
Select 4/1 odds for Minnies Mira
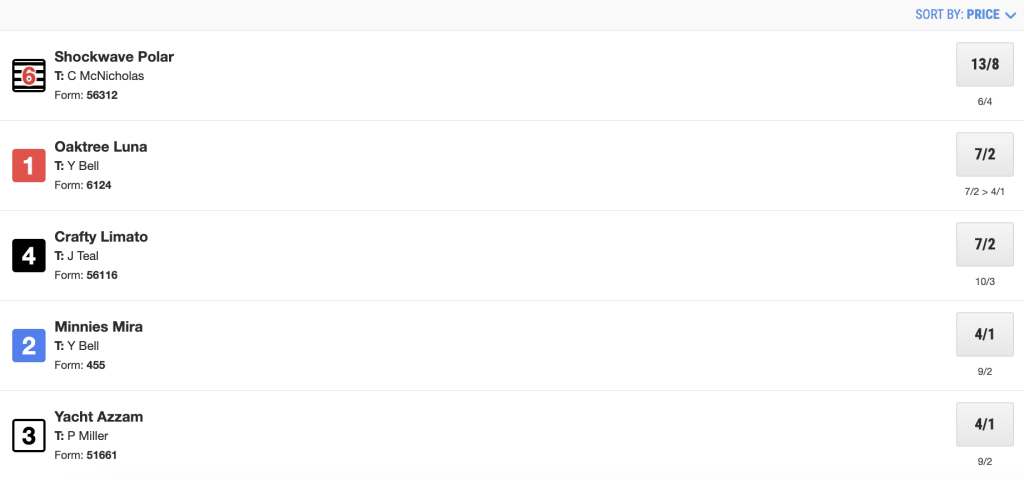(x=984, y=334)
